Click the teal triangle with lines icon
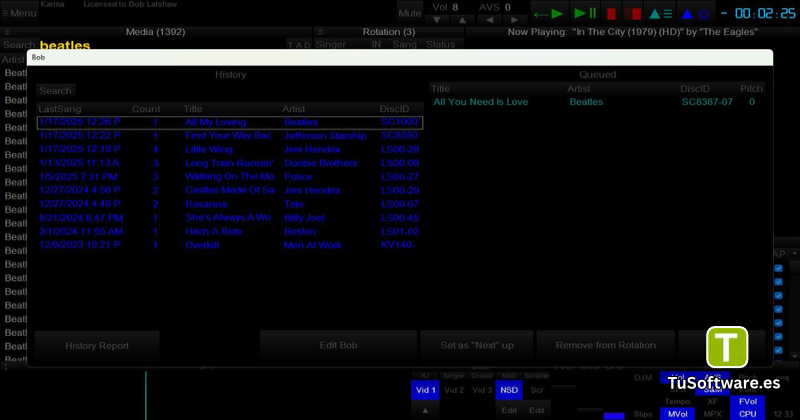 click(x=661, y=14)
